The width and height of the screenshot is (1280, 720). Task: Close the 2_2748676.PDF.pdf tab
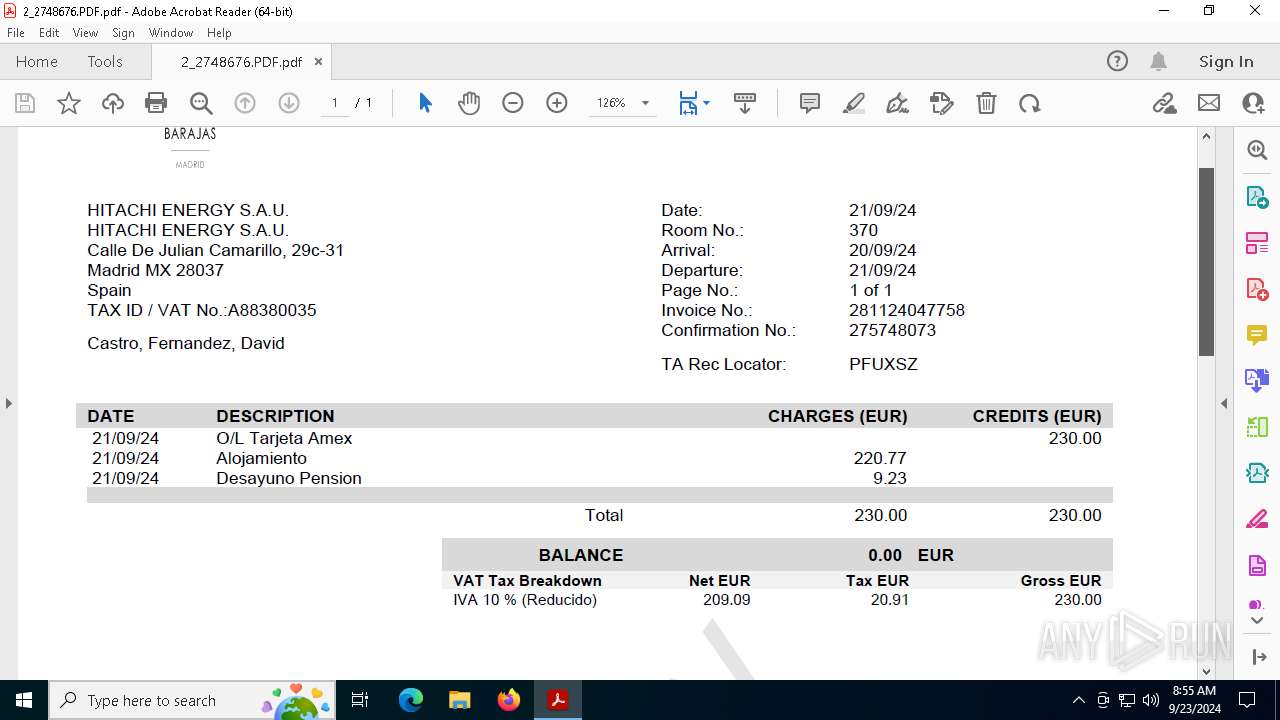pos(318,61)
